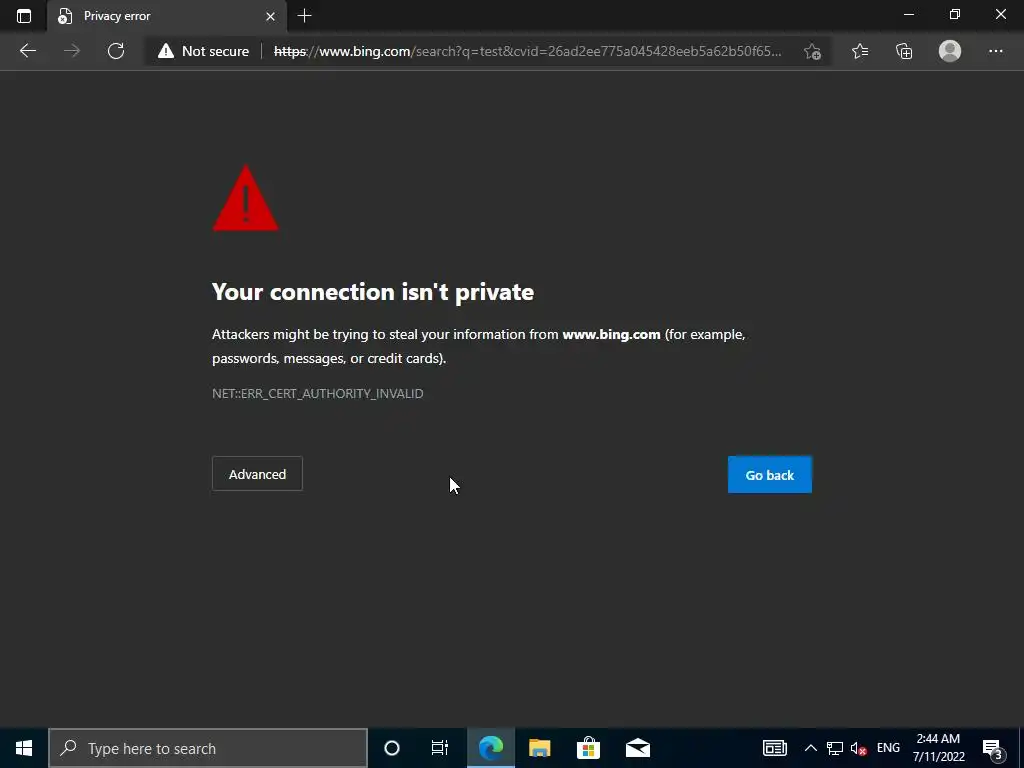Open News and interests taskbar icon
This screenshot has width=1024, height=768.
pyautogui.click(x=775, y=748)
